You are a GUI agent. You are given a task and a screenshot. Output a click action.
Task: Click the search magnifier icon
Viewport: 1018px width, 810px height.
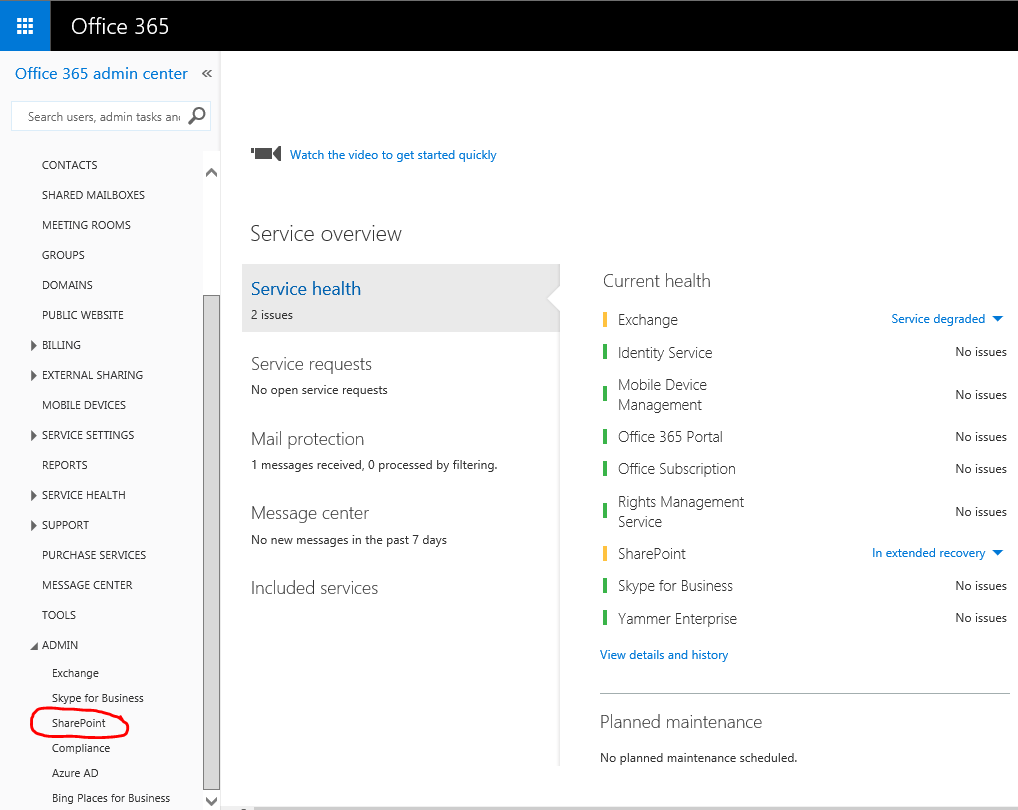197,116
